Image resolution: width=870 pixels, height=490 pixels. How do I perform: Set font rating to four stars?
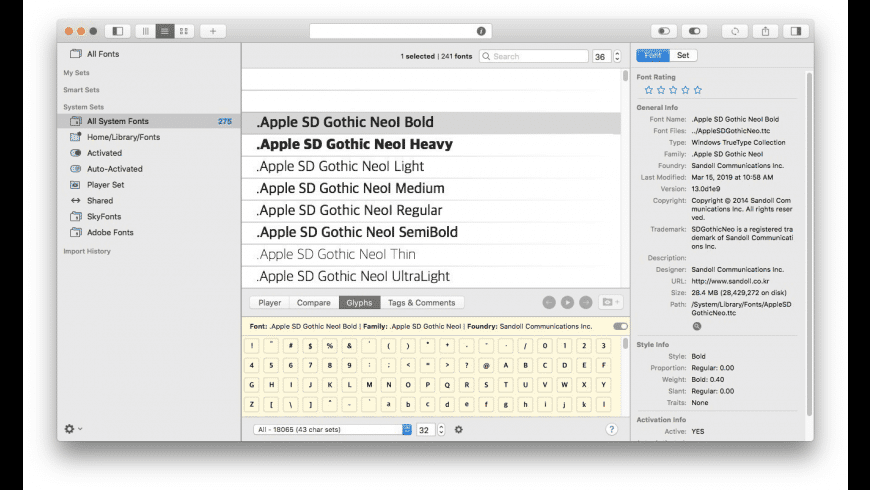pos(685,90)
